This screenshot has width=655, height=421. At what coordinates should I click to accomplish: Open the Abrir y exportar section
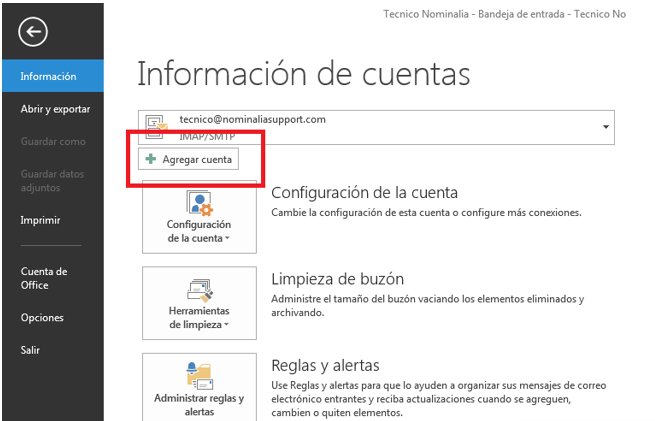[55, 109]
